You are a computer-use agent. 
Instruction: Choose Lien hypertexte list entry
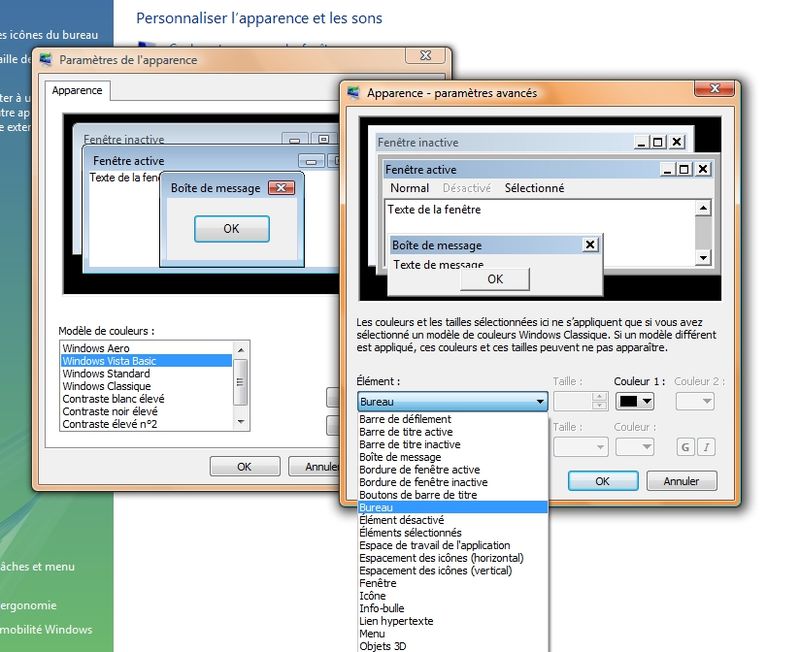[x=453, y=621]
